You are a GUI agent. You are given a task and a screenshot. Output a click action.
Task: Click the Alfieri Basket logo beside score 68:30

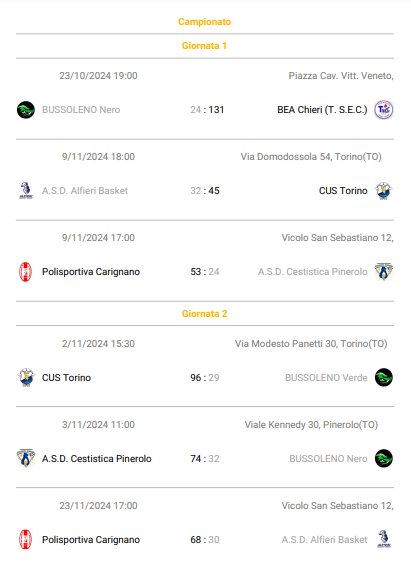click(384, 539)
